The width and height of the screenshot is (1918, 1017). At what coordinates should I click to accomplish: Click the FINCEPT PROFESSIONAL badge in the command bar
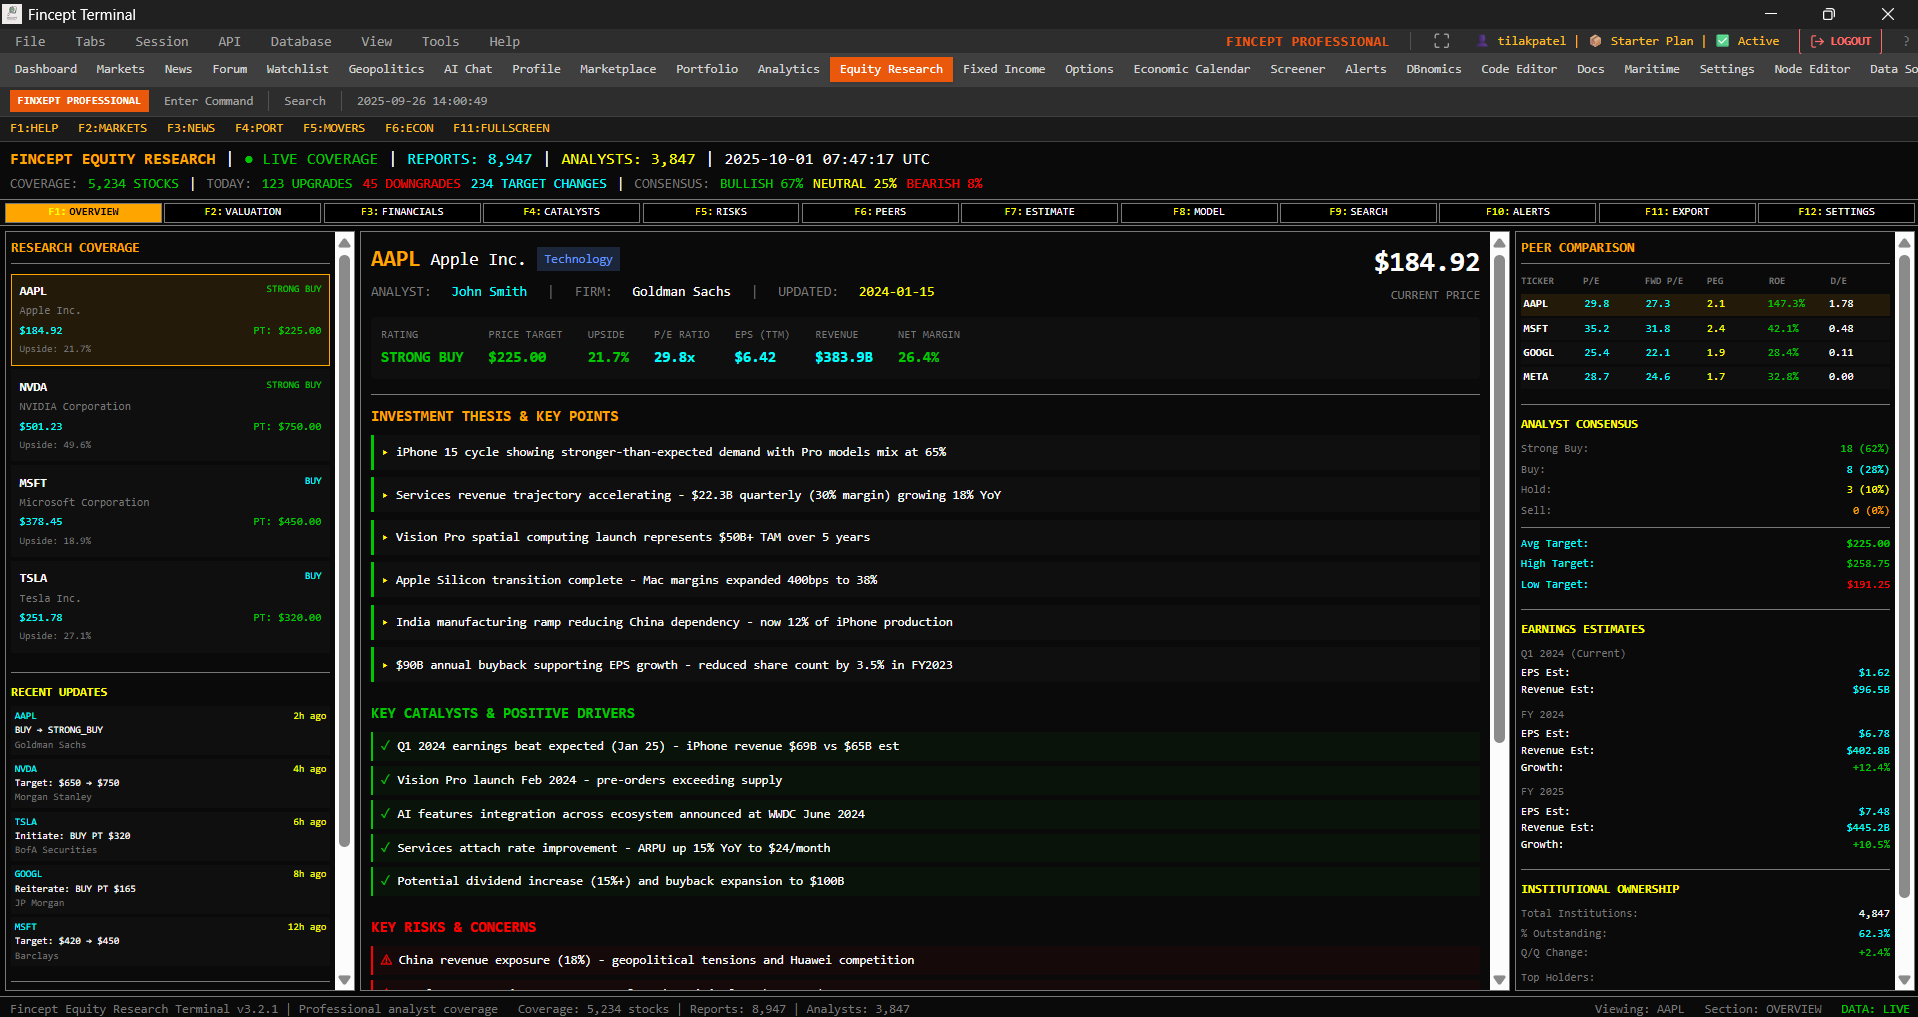pyautogui.click(x=79, y=100)
